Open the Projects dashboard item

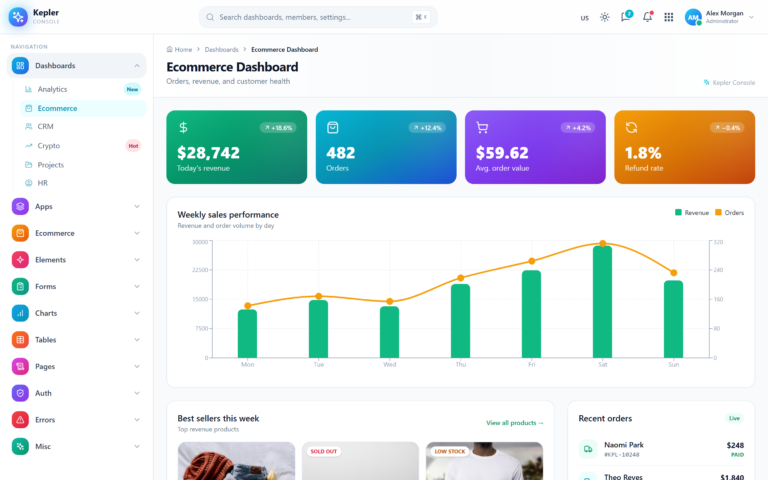(83, 165)
